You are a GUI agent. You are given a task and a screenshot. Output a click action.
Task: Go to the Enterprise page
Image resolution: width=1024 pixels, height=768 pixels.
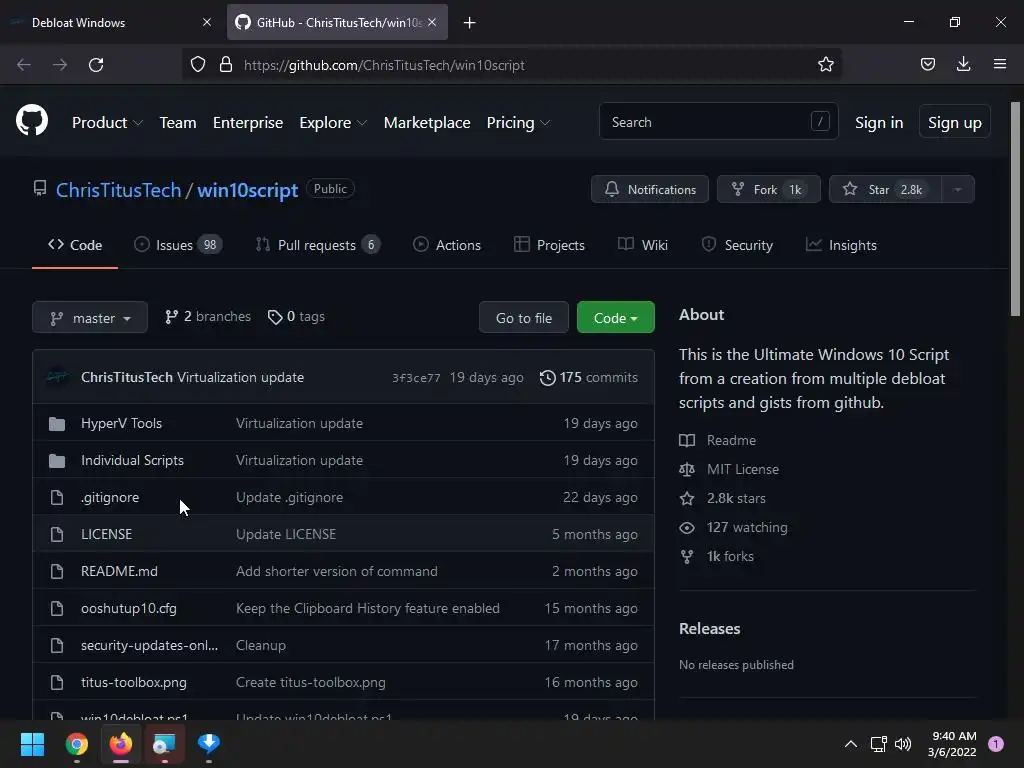248,123
